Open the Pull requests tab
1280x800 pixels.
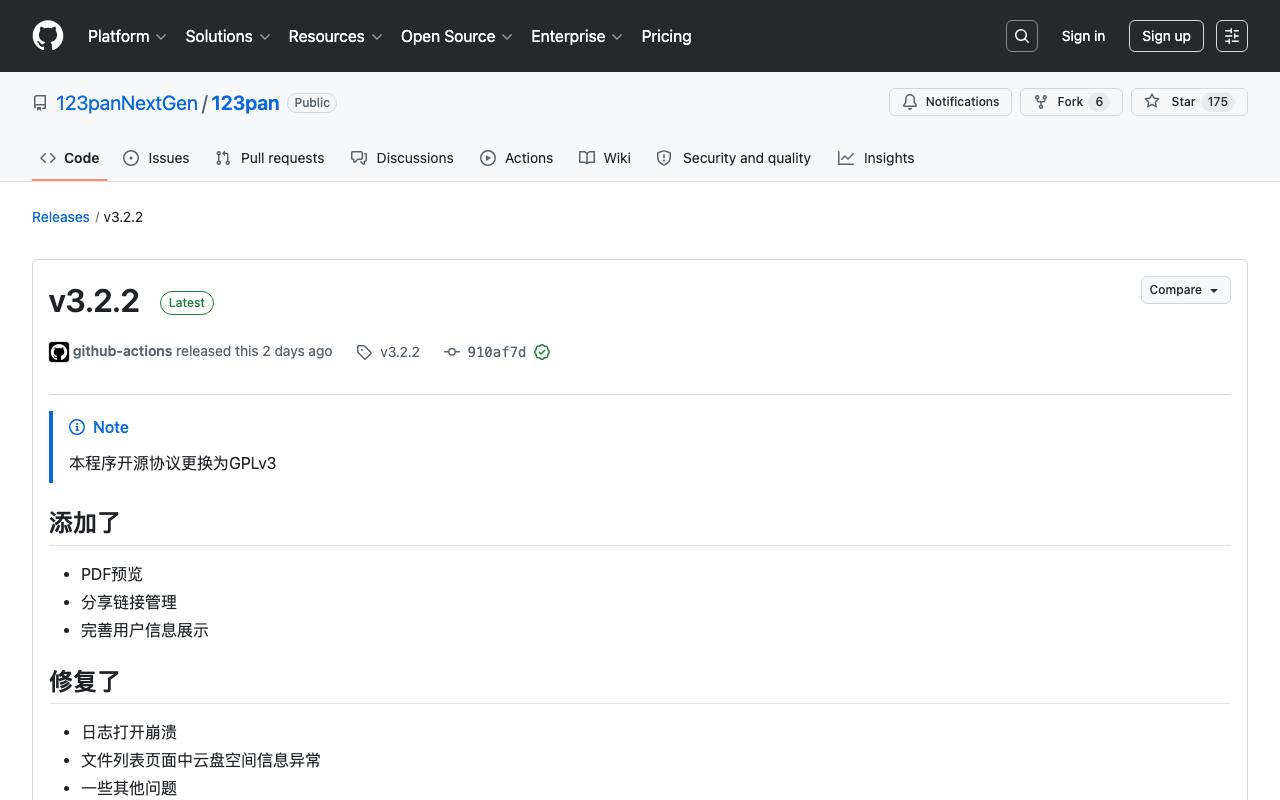click(x=270, y=158)
